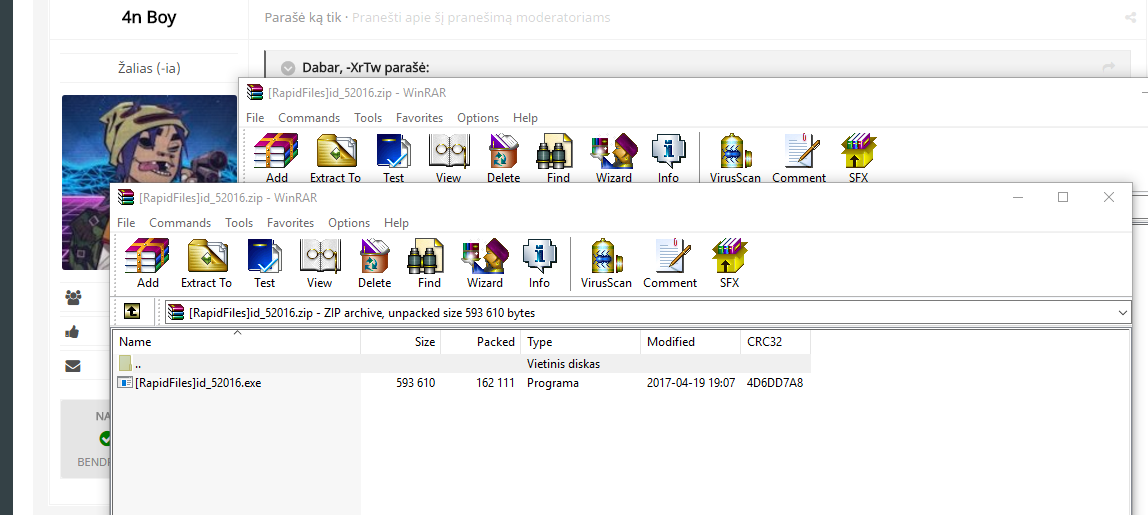Screen dimensions: 1148x515
Task: Sort by Name column header
Action: pos(236,341)
